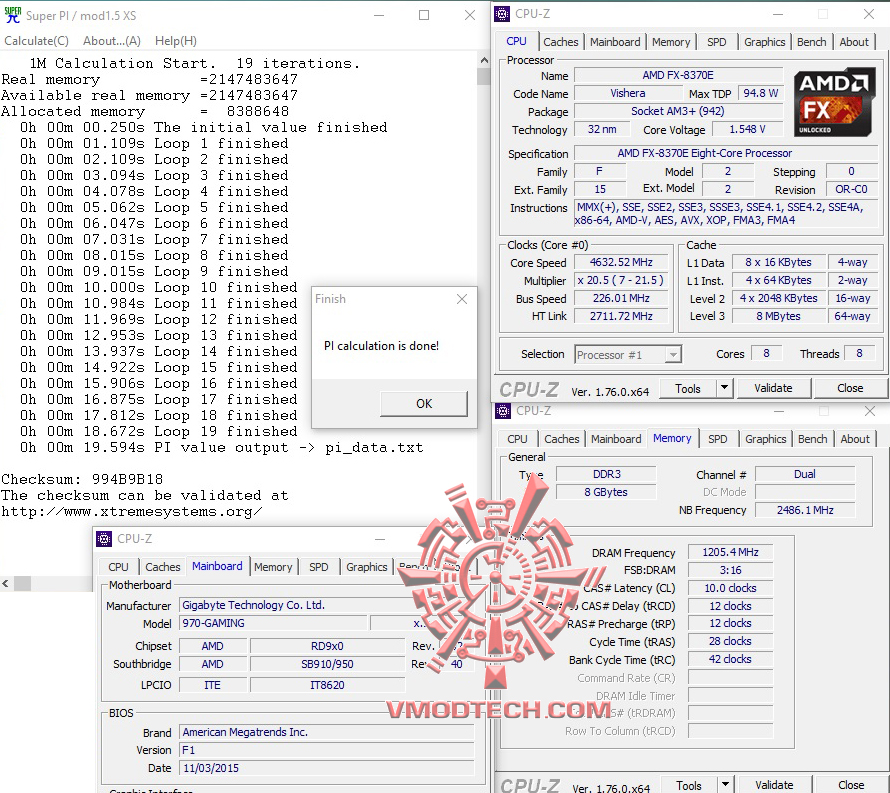Image resolution: width=890 pixels, height=793 pixels.
Task: Click the Checksum: 994B9B18 line
Action: point(82,480)
